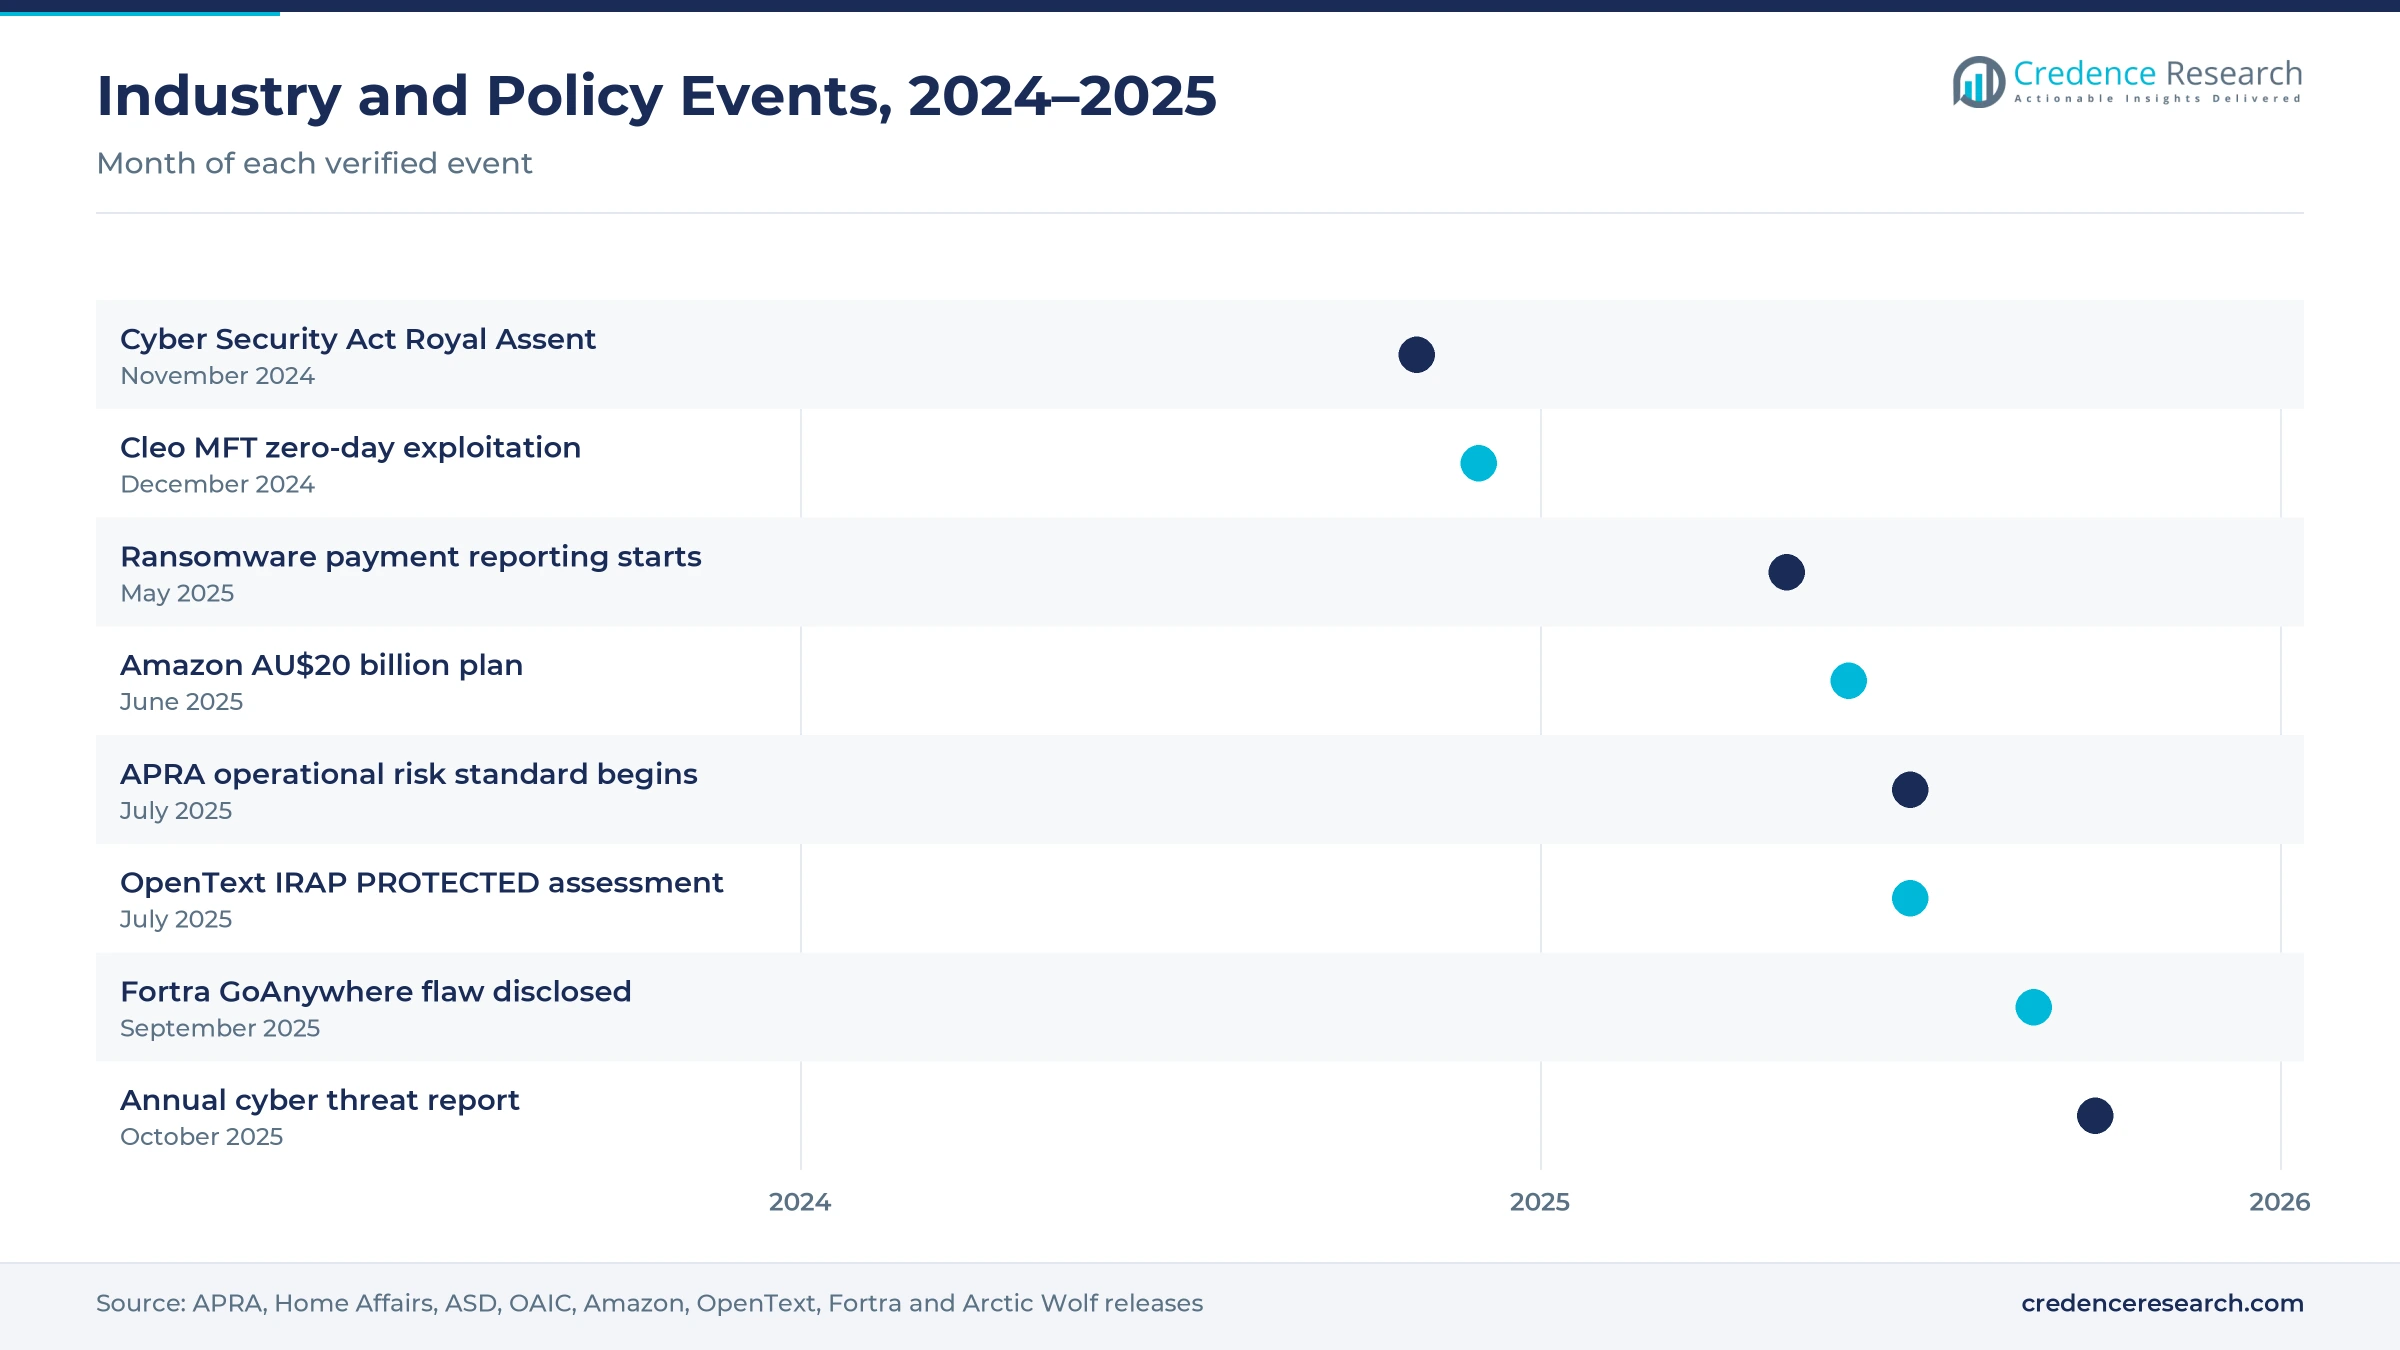Screen dimensions: 2400x1350
Task: Click the May 2025 date text
Action: coord(177,594)
